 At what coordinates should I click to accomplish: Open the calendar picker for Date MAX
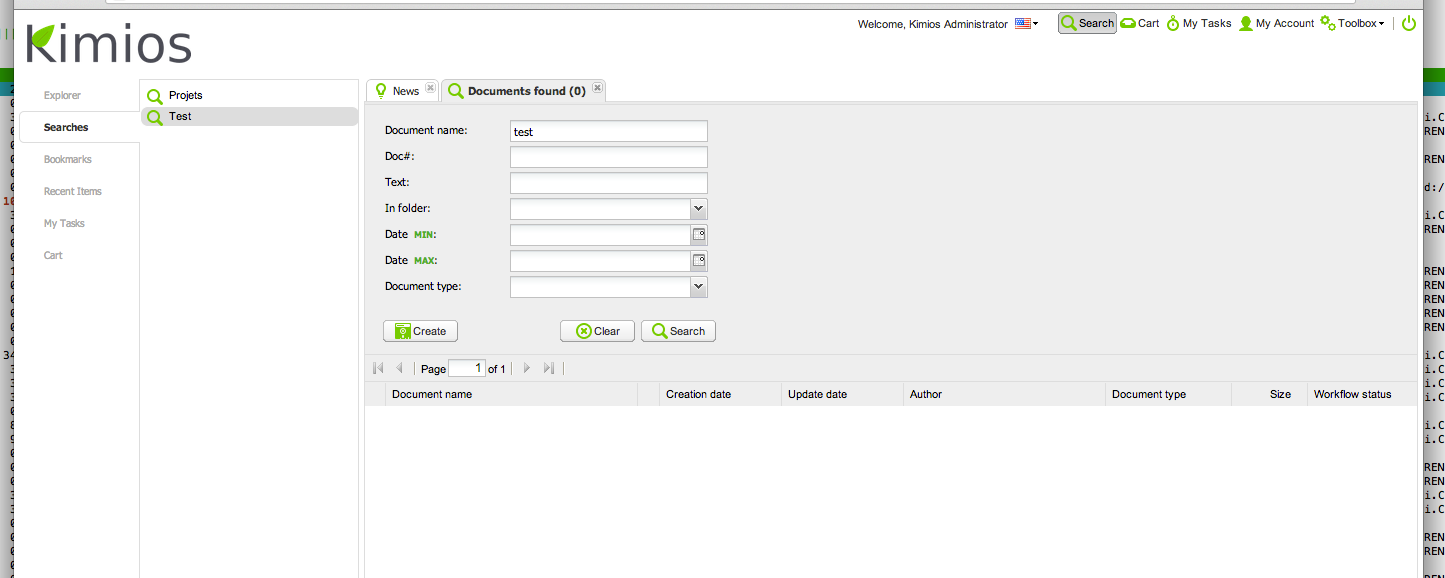point(700,260)
